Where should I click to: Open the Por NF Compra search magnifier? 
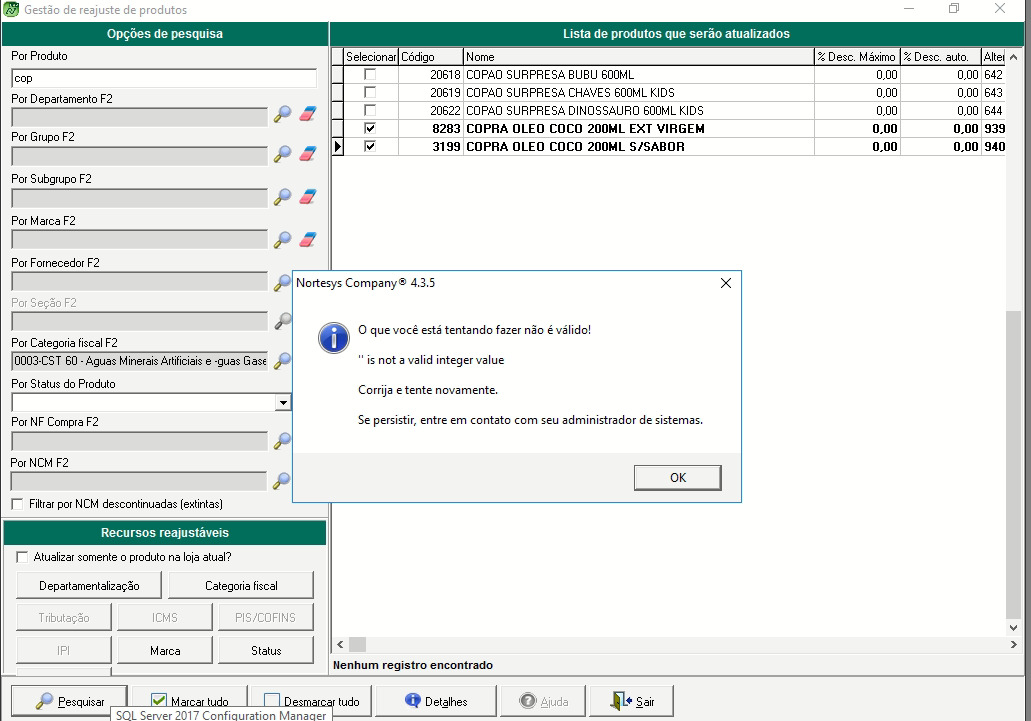[x=283, y=440]
